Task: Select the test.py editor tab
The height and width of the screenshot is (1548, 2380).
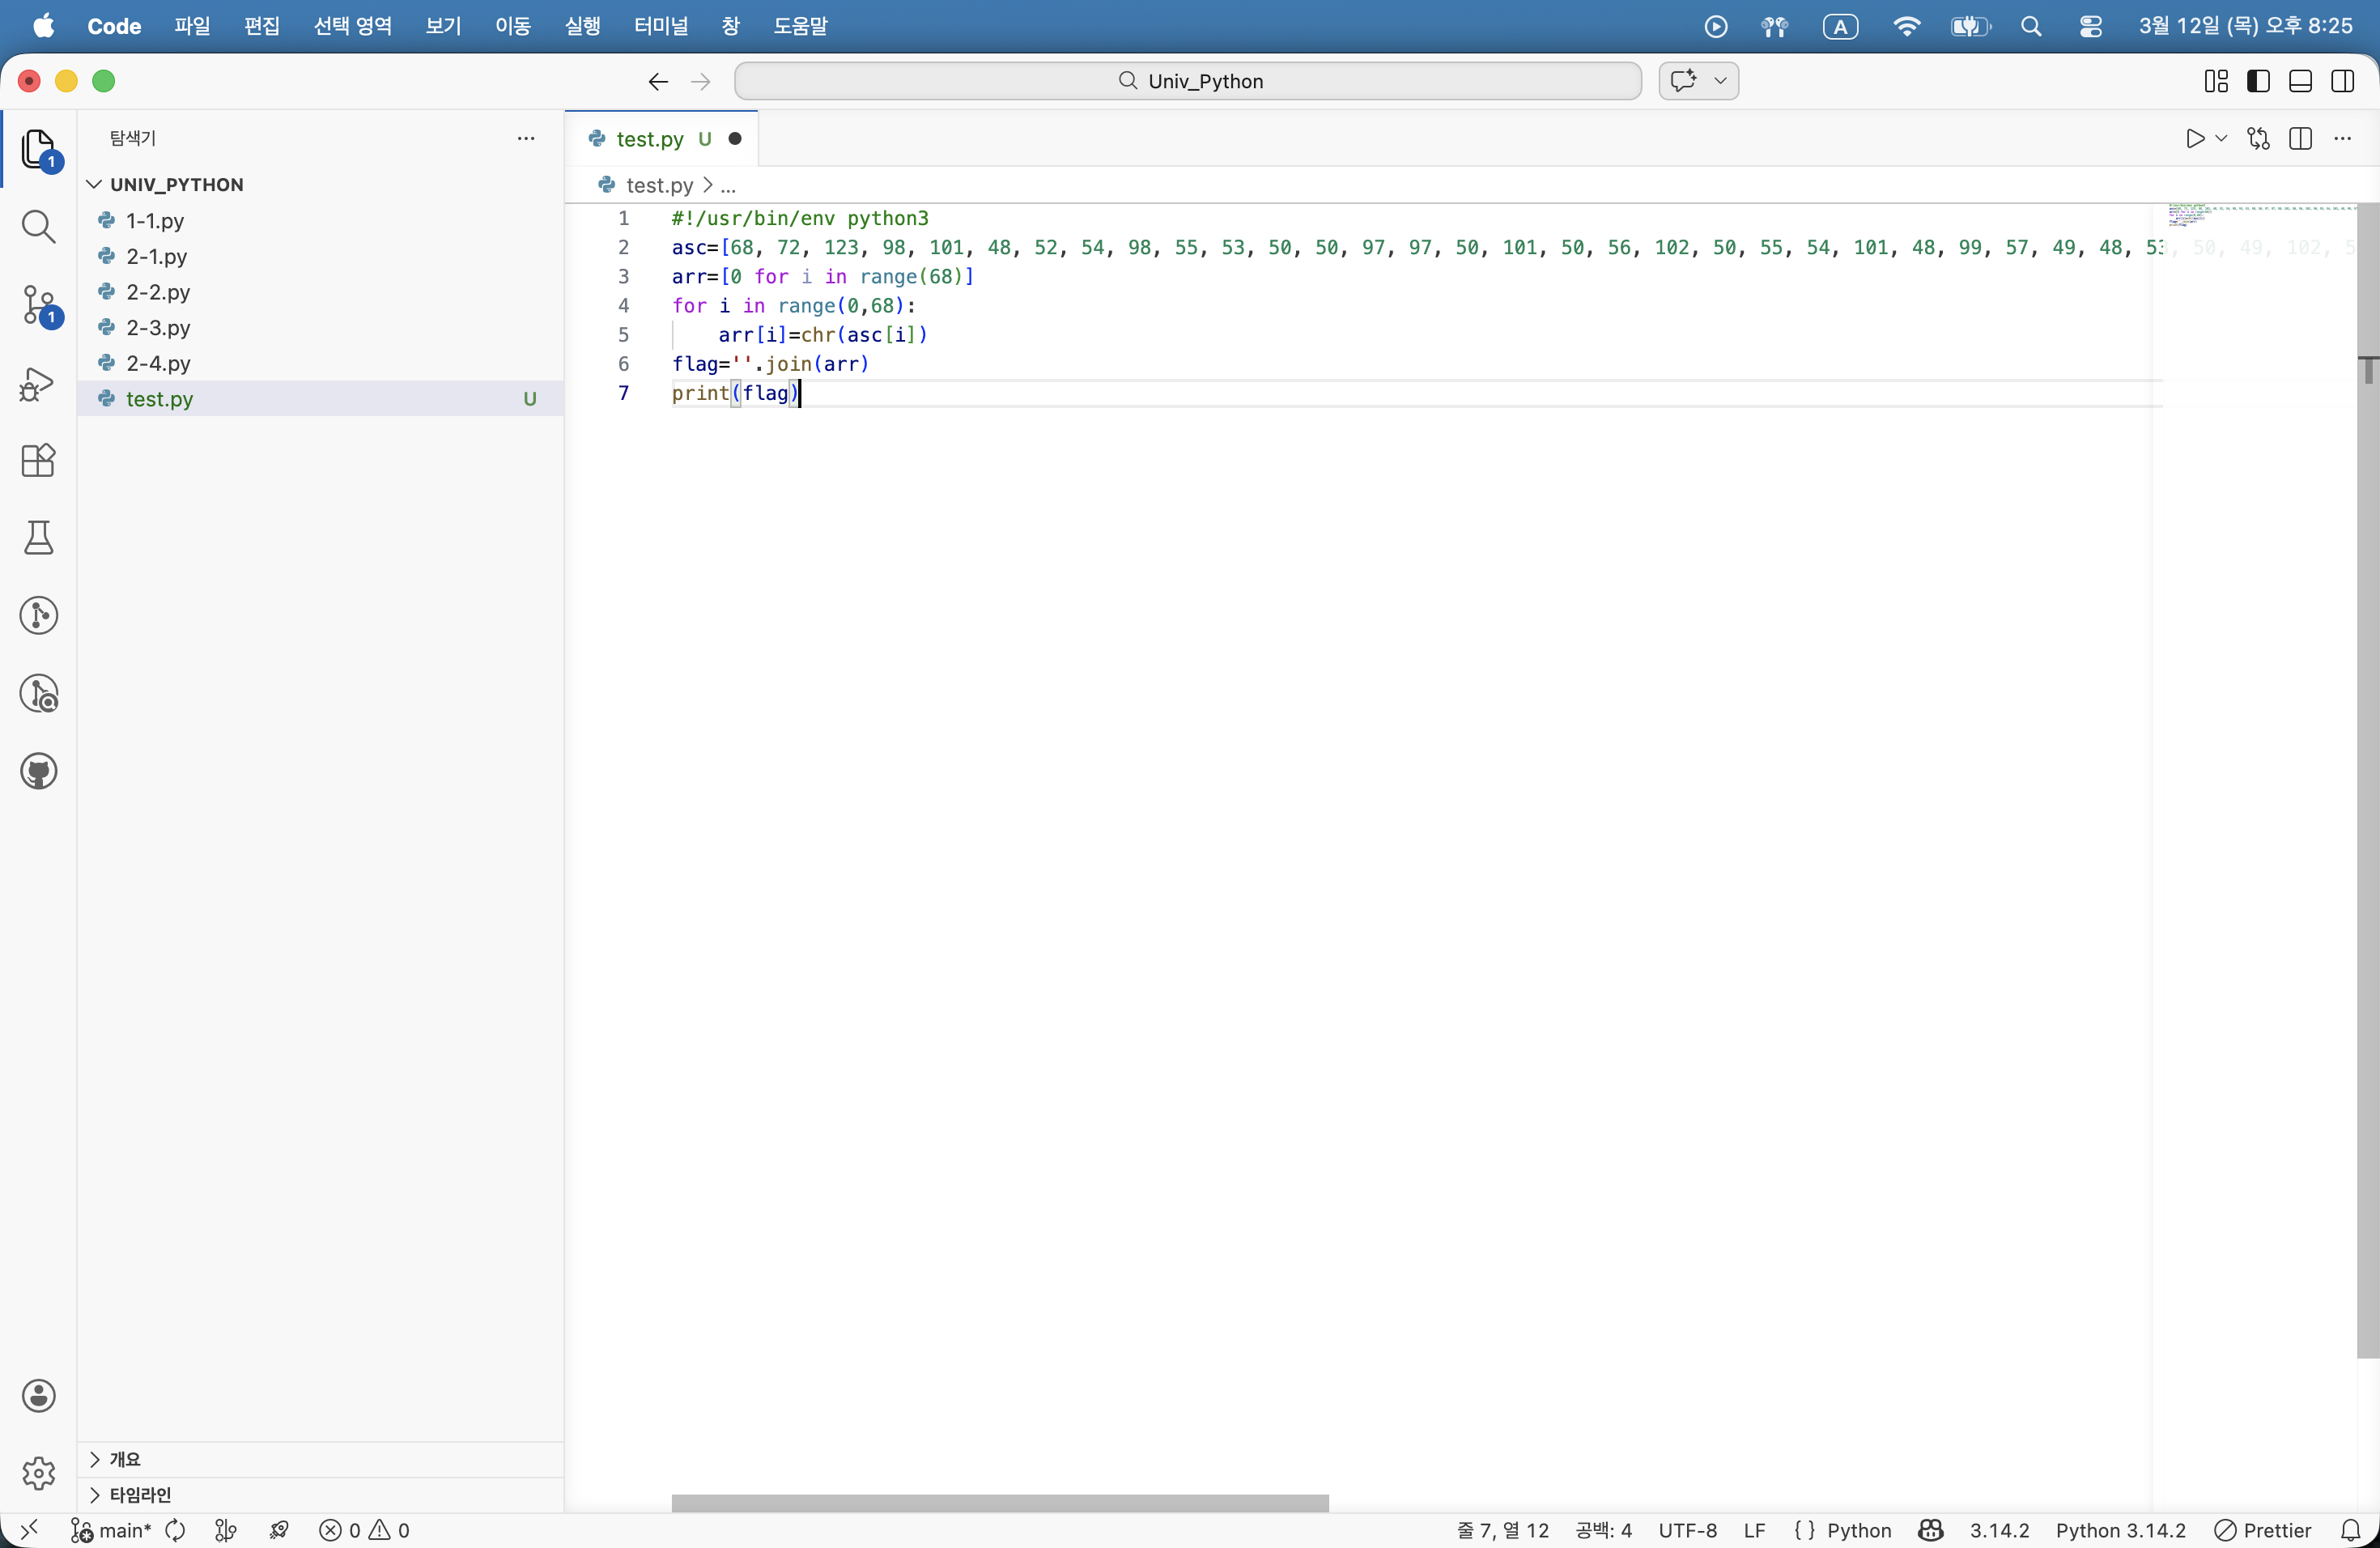Action: tap(650, 139)
